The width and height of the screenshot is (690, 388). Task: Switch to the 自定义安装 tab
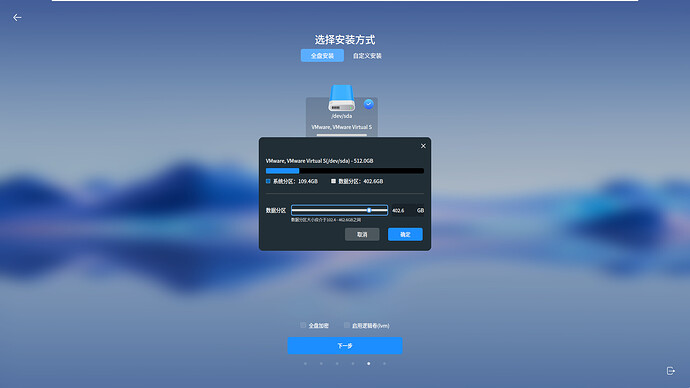click(x=367, y=56)
